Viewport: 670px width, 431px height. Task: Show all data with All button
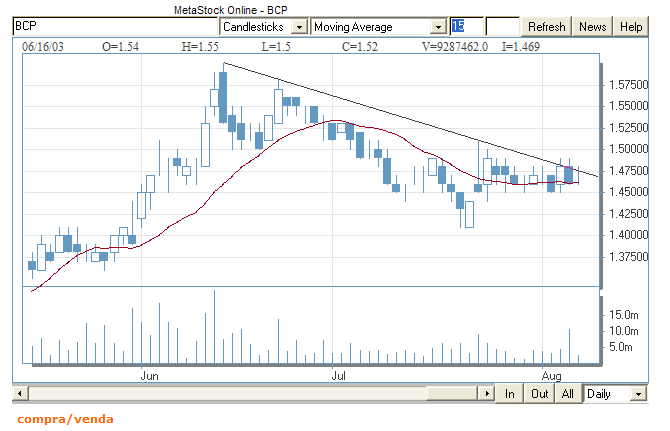[x=568, y=393]
